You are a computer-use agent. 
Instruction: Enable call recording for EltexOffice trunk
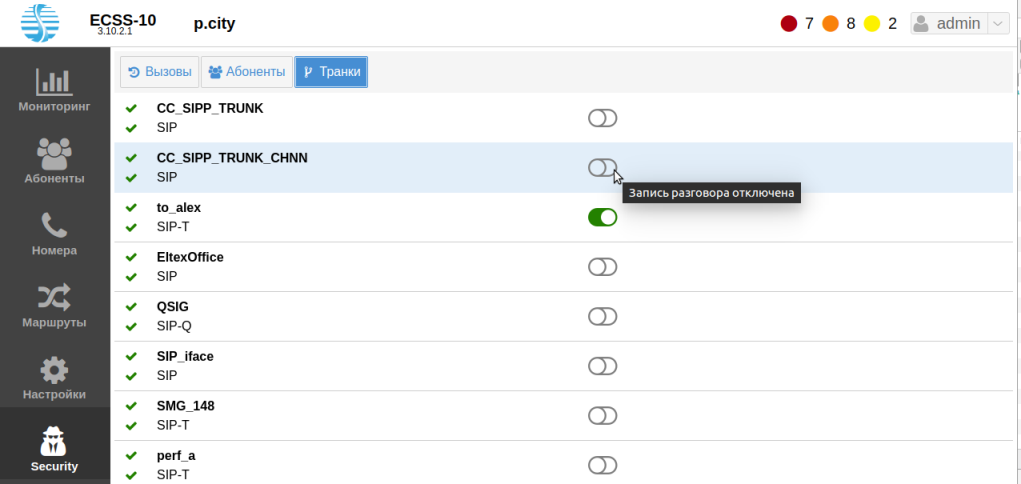click(x=602, y=267)
